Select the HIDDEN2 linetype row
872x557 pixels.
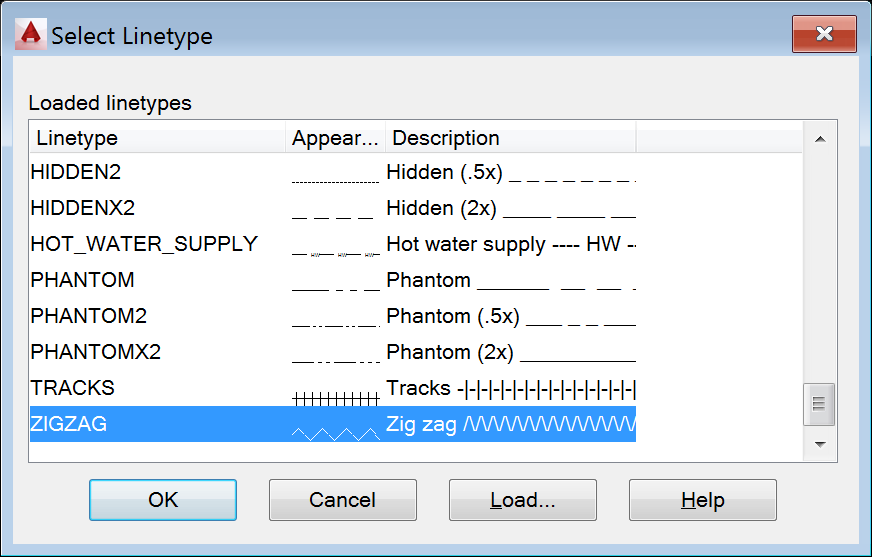point(76,172)
